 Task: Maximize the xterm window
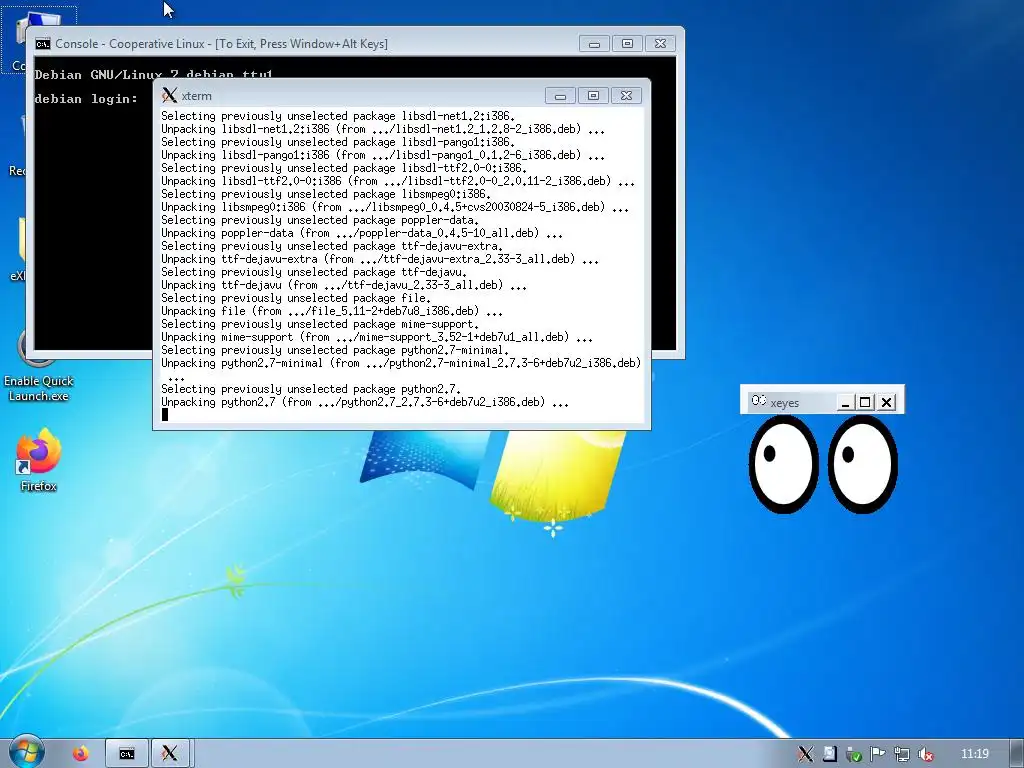tap(593, 96)
